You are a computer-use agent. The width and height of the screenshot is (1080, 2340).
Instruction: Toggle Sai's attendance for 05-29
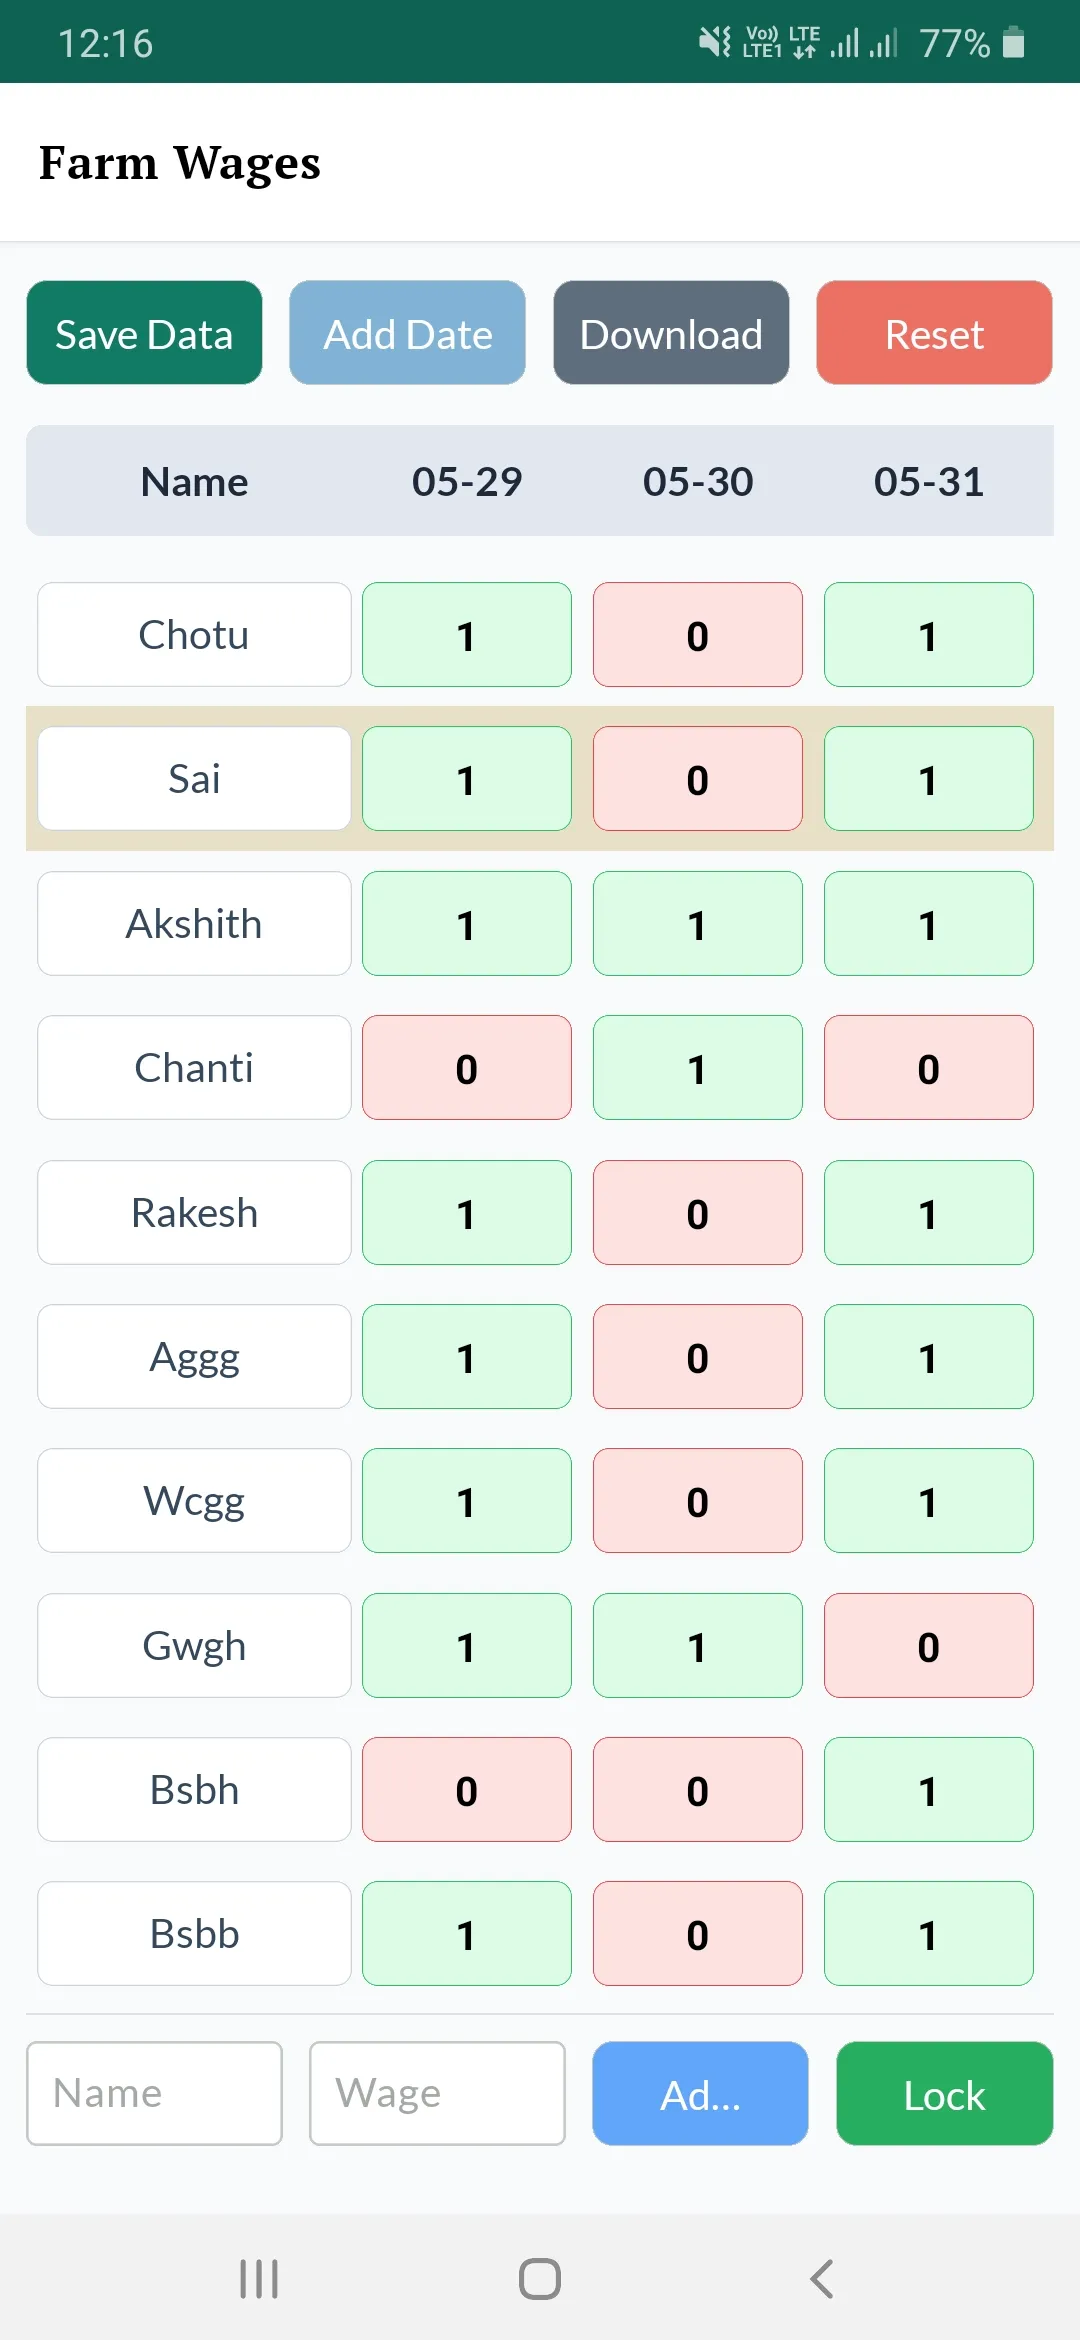(x=466, y=779)
